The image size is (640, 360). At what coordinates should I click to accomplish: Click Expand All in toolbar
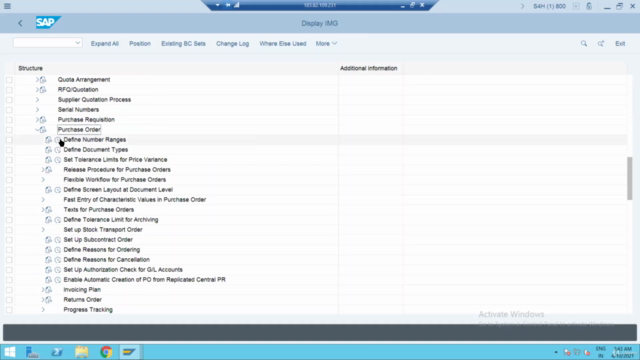tap(104, 44)
